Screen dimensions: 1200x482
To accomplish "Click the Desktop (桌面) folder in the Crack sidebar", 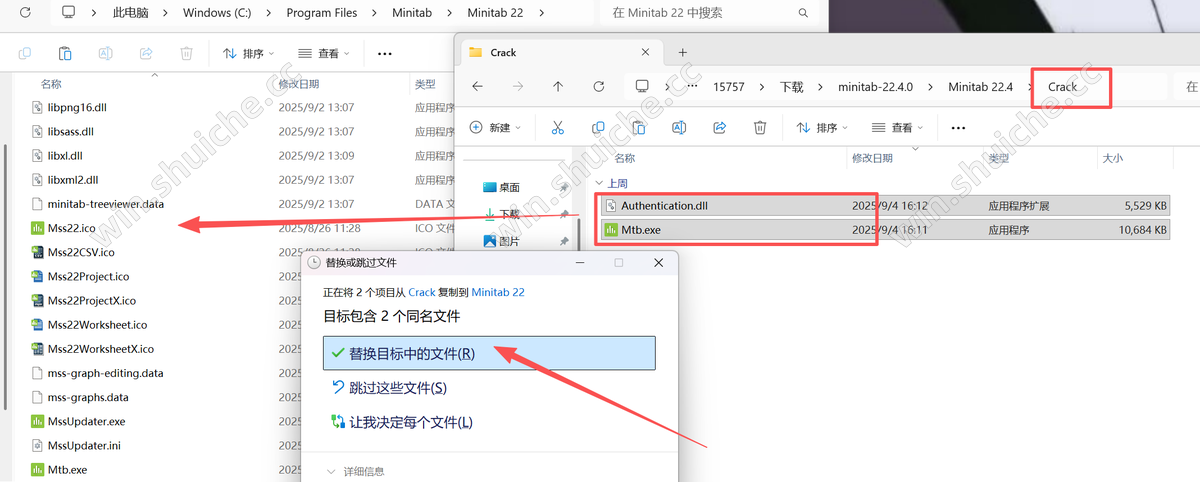I will click(x=502, y=187).
